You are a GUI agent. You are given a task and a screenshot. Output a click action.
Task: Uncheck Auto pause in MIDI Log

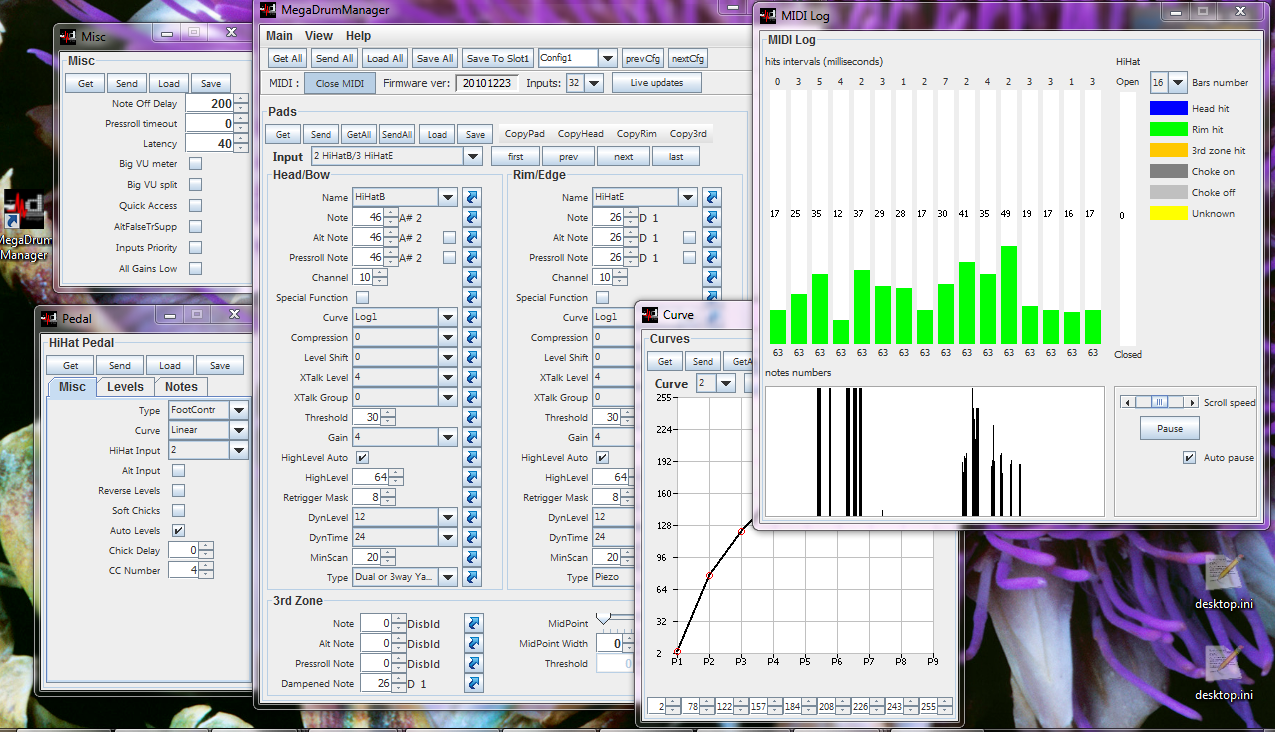coord(1189,458)
